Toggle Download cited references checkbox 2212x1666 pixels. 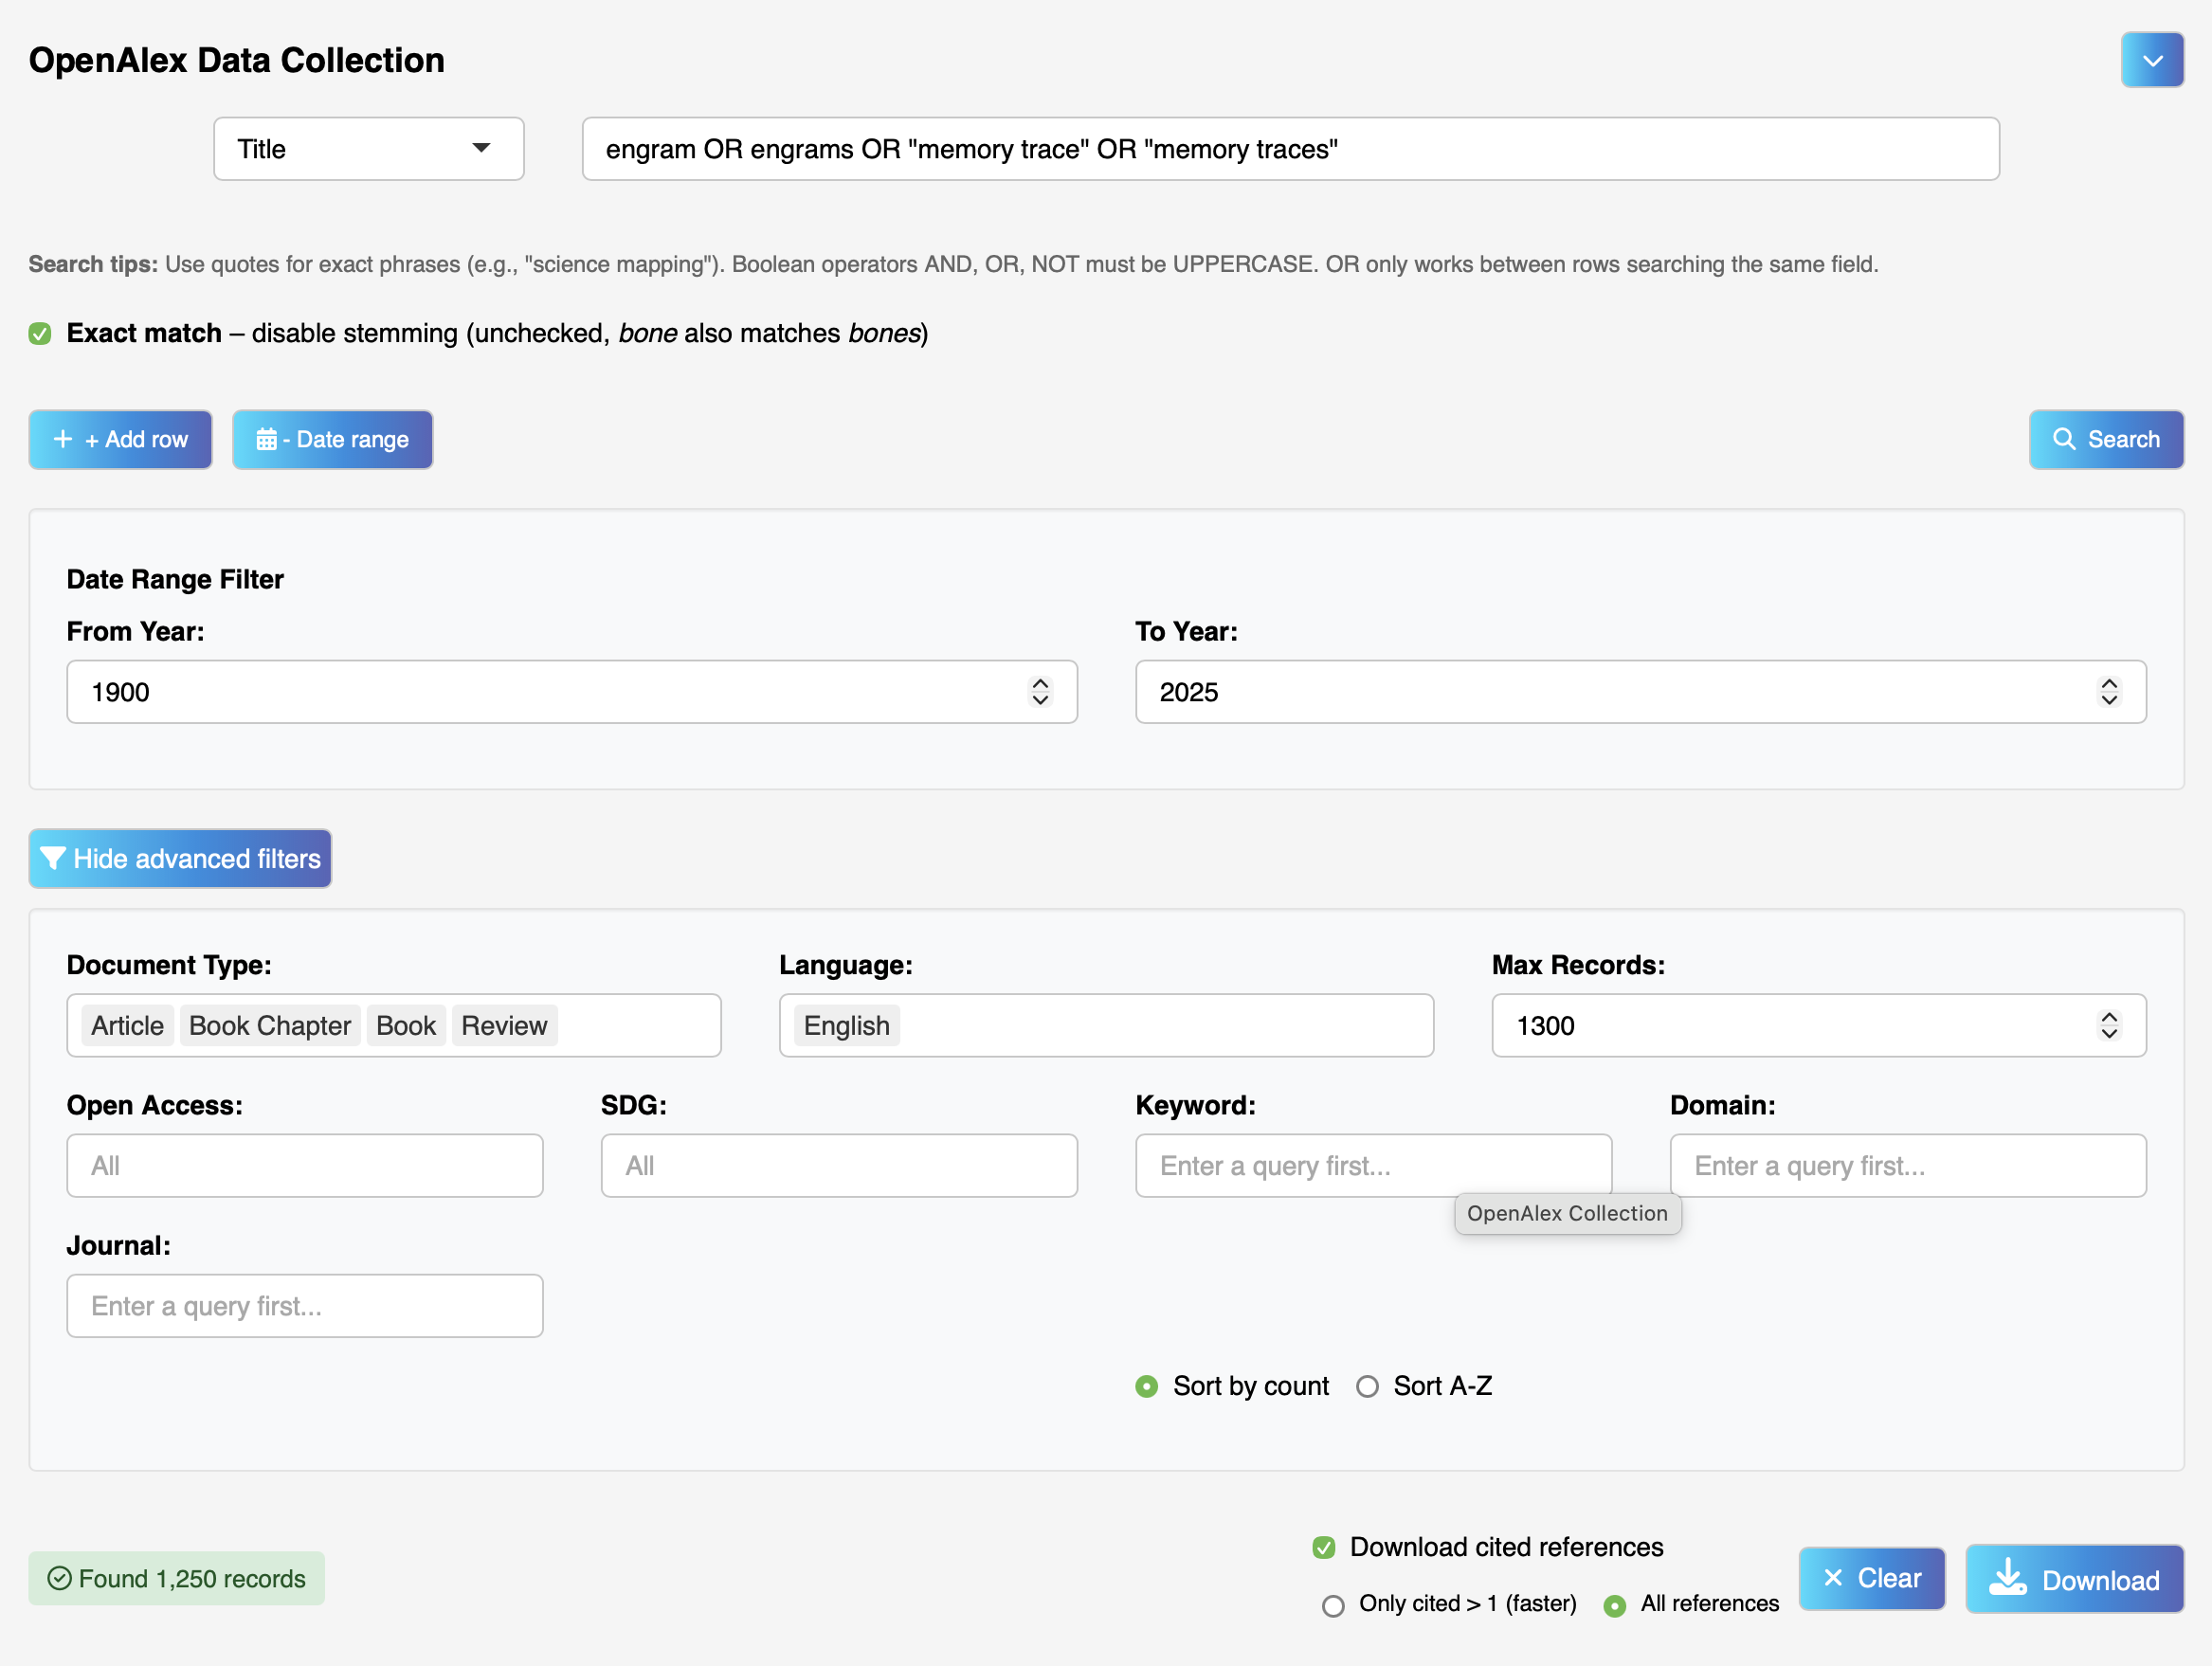tap(1324, 1548)
